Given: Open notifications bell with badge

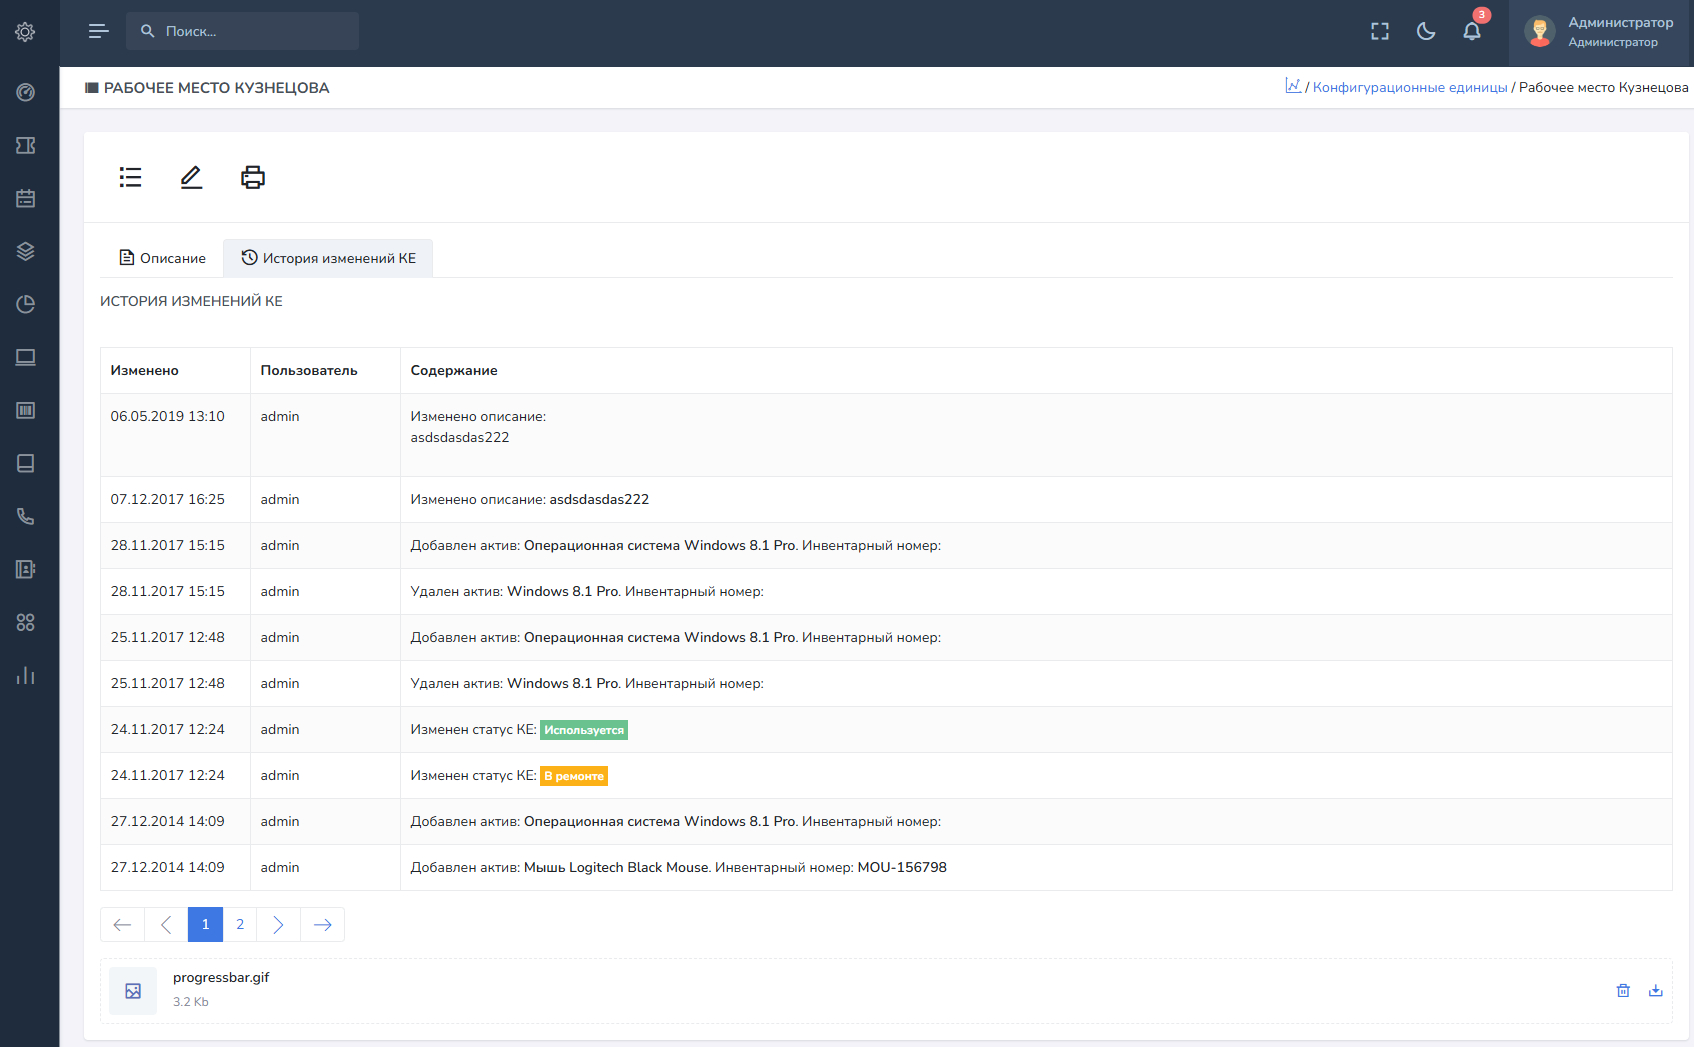Looking at the screenshot, I should (x=1472, y=31).
